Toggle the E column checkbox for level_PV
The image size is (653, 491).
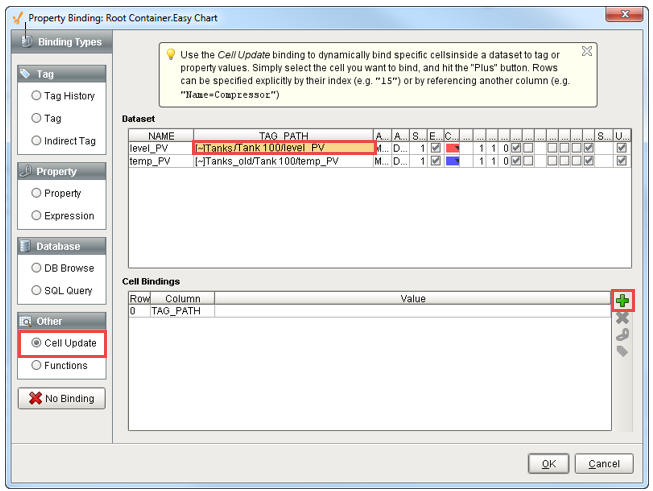coord(436,148)
